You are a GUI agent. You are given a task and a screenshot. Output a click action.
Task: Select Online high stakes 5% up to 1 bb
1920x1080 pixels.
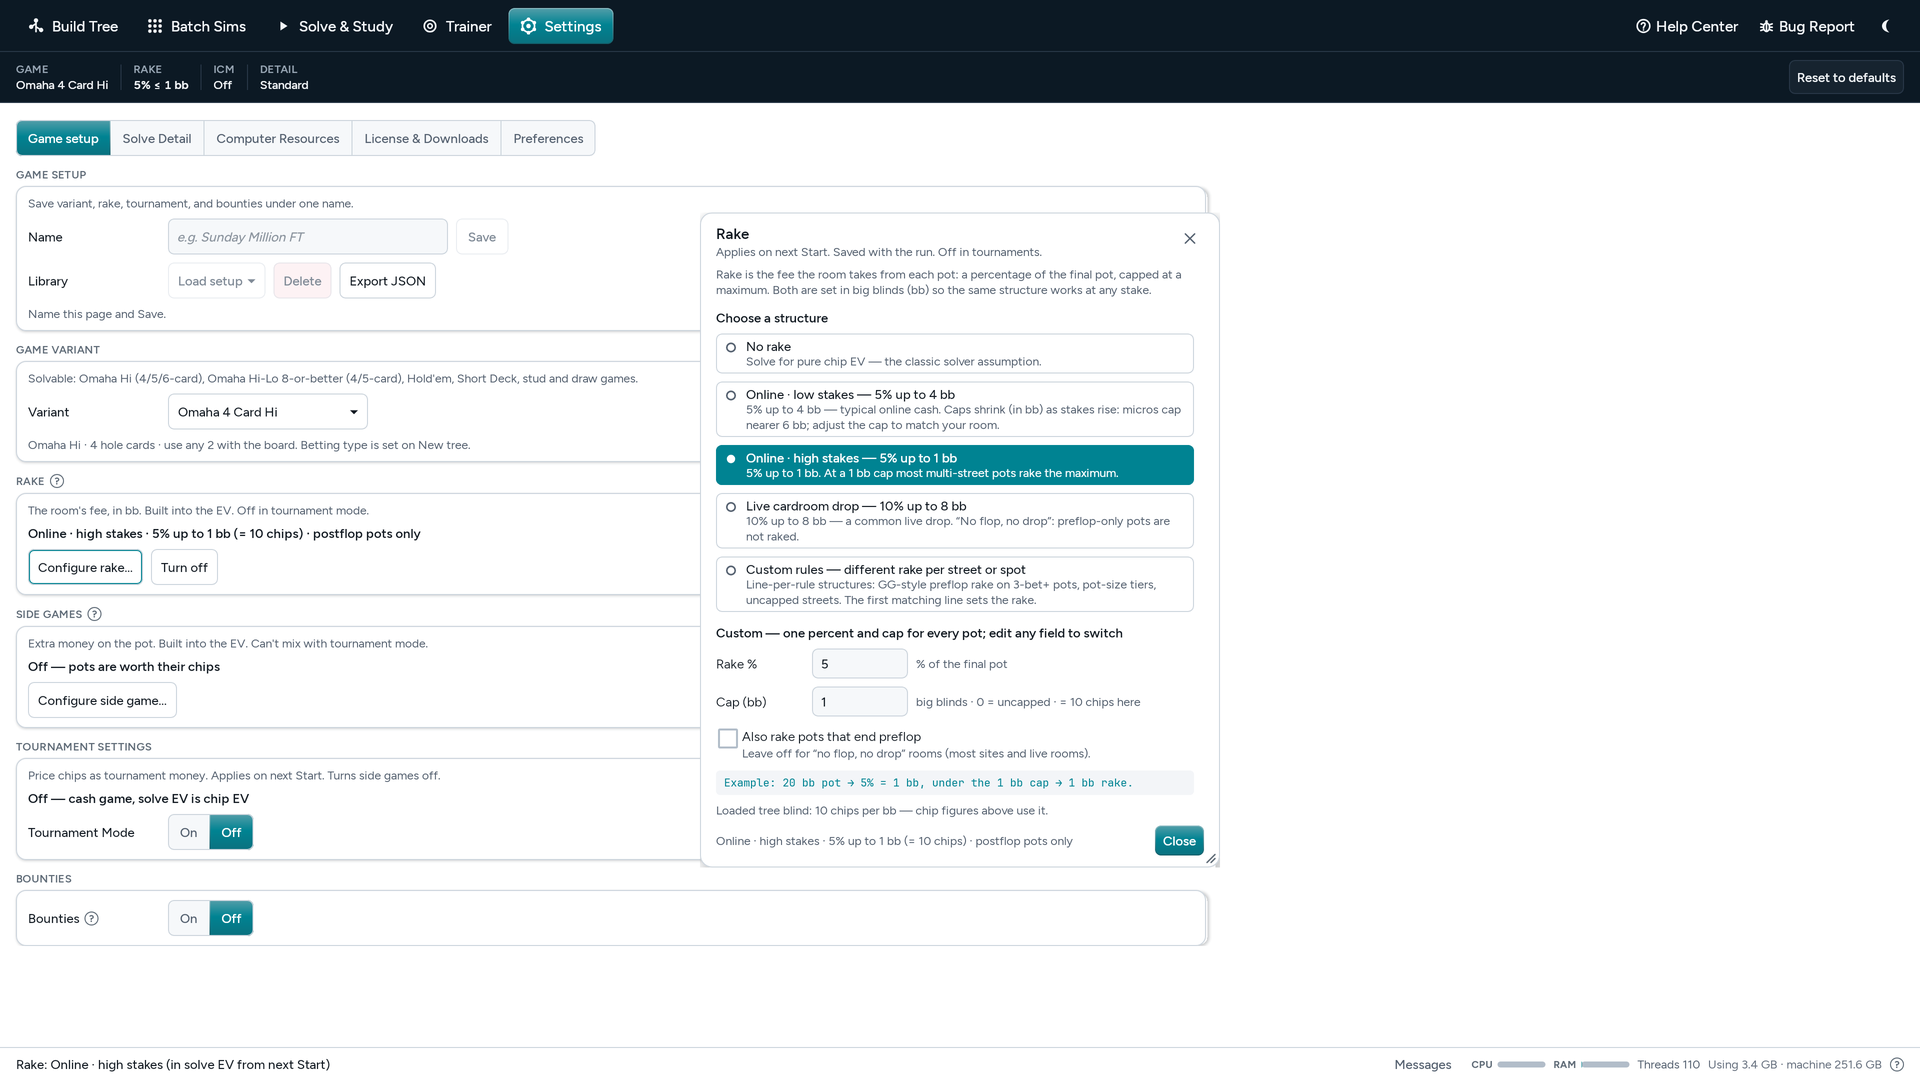955,465
